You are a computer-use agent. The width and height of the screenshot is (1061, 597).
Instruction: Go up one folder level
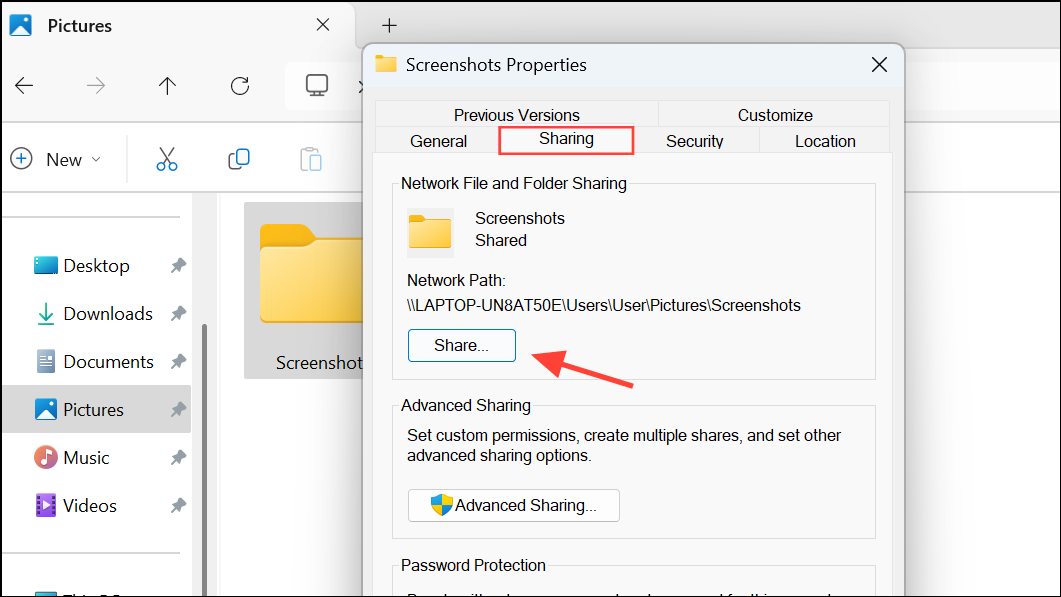[x=167, y=86]
